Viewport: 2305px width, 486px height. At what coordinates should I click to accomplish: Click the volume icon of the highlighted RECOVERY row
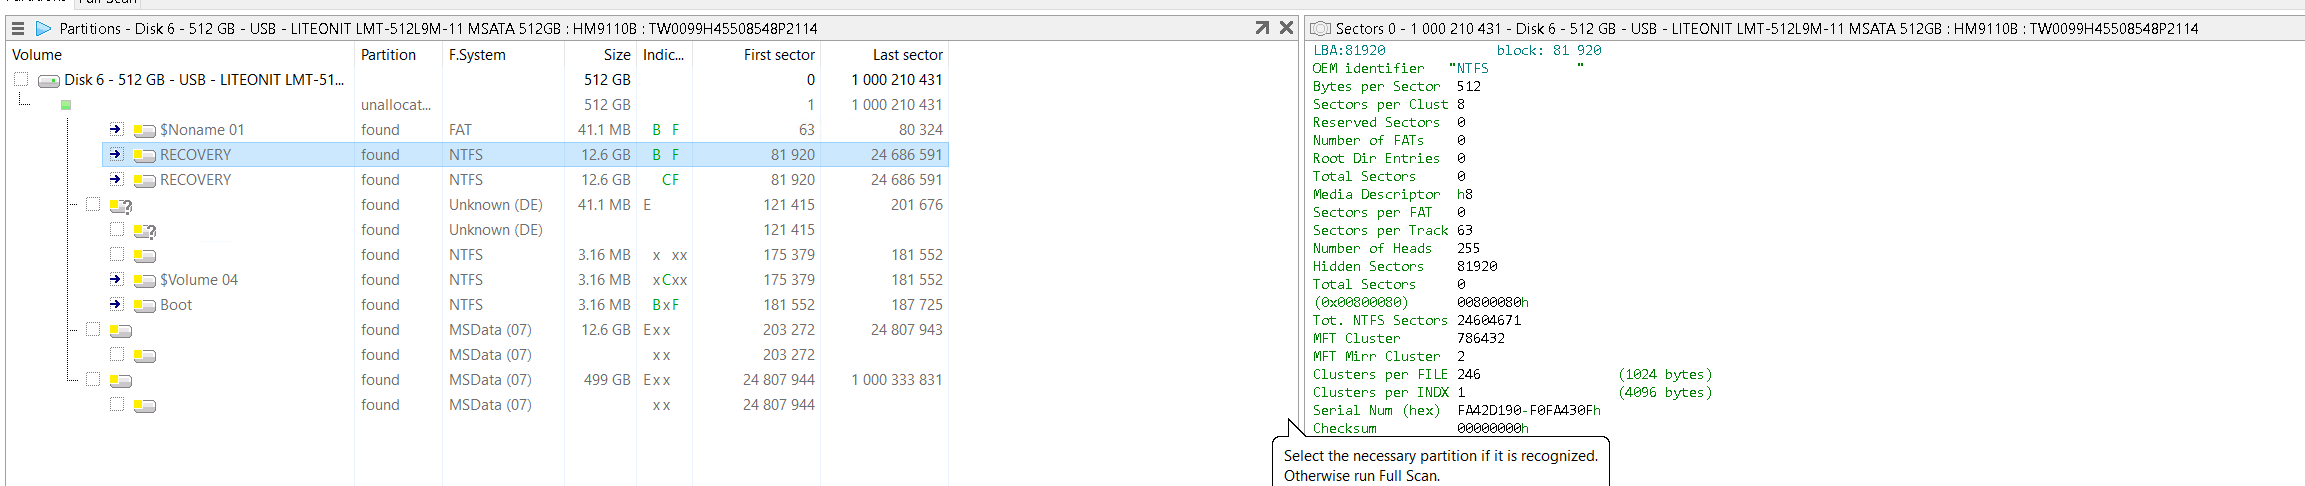coord(145,155)
